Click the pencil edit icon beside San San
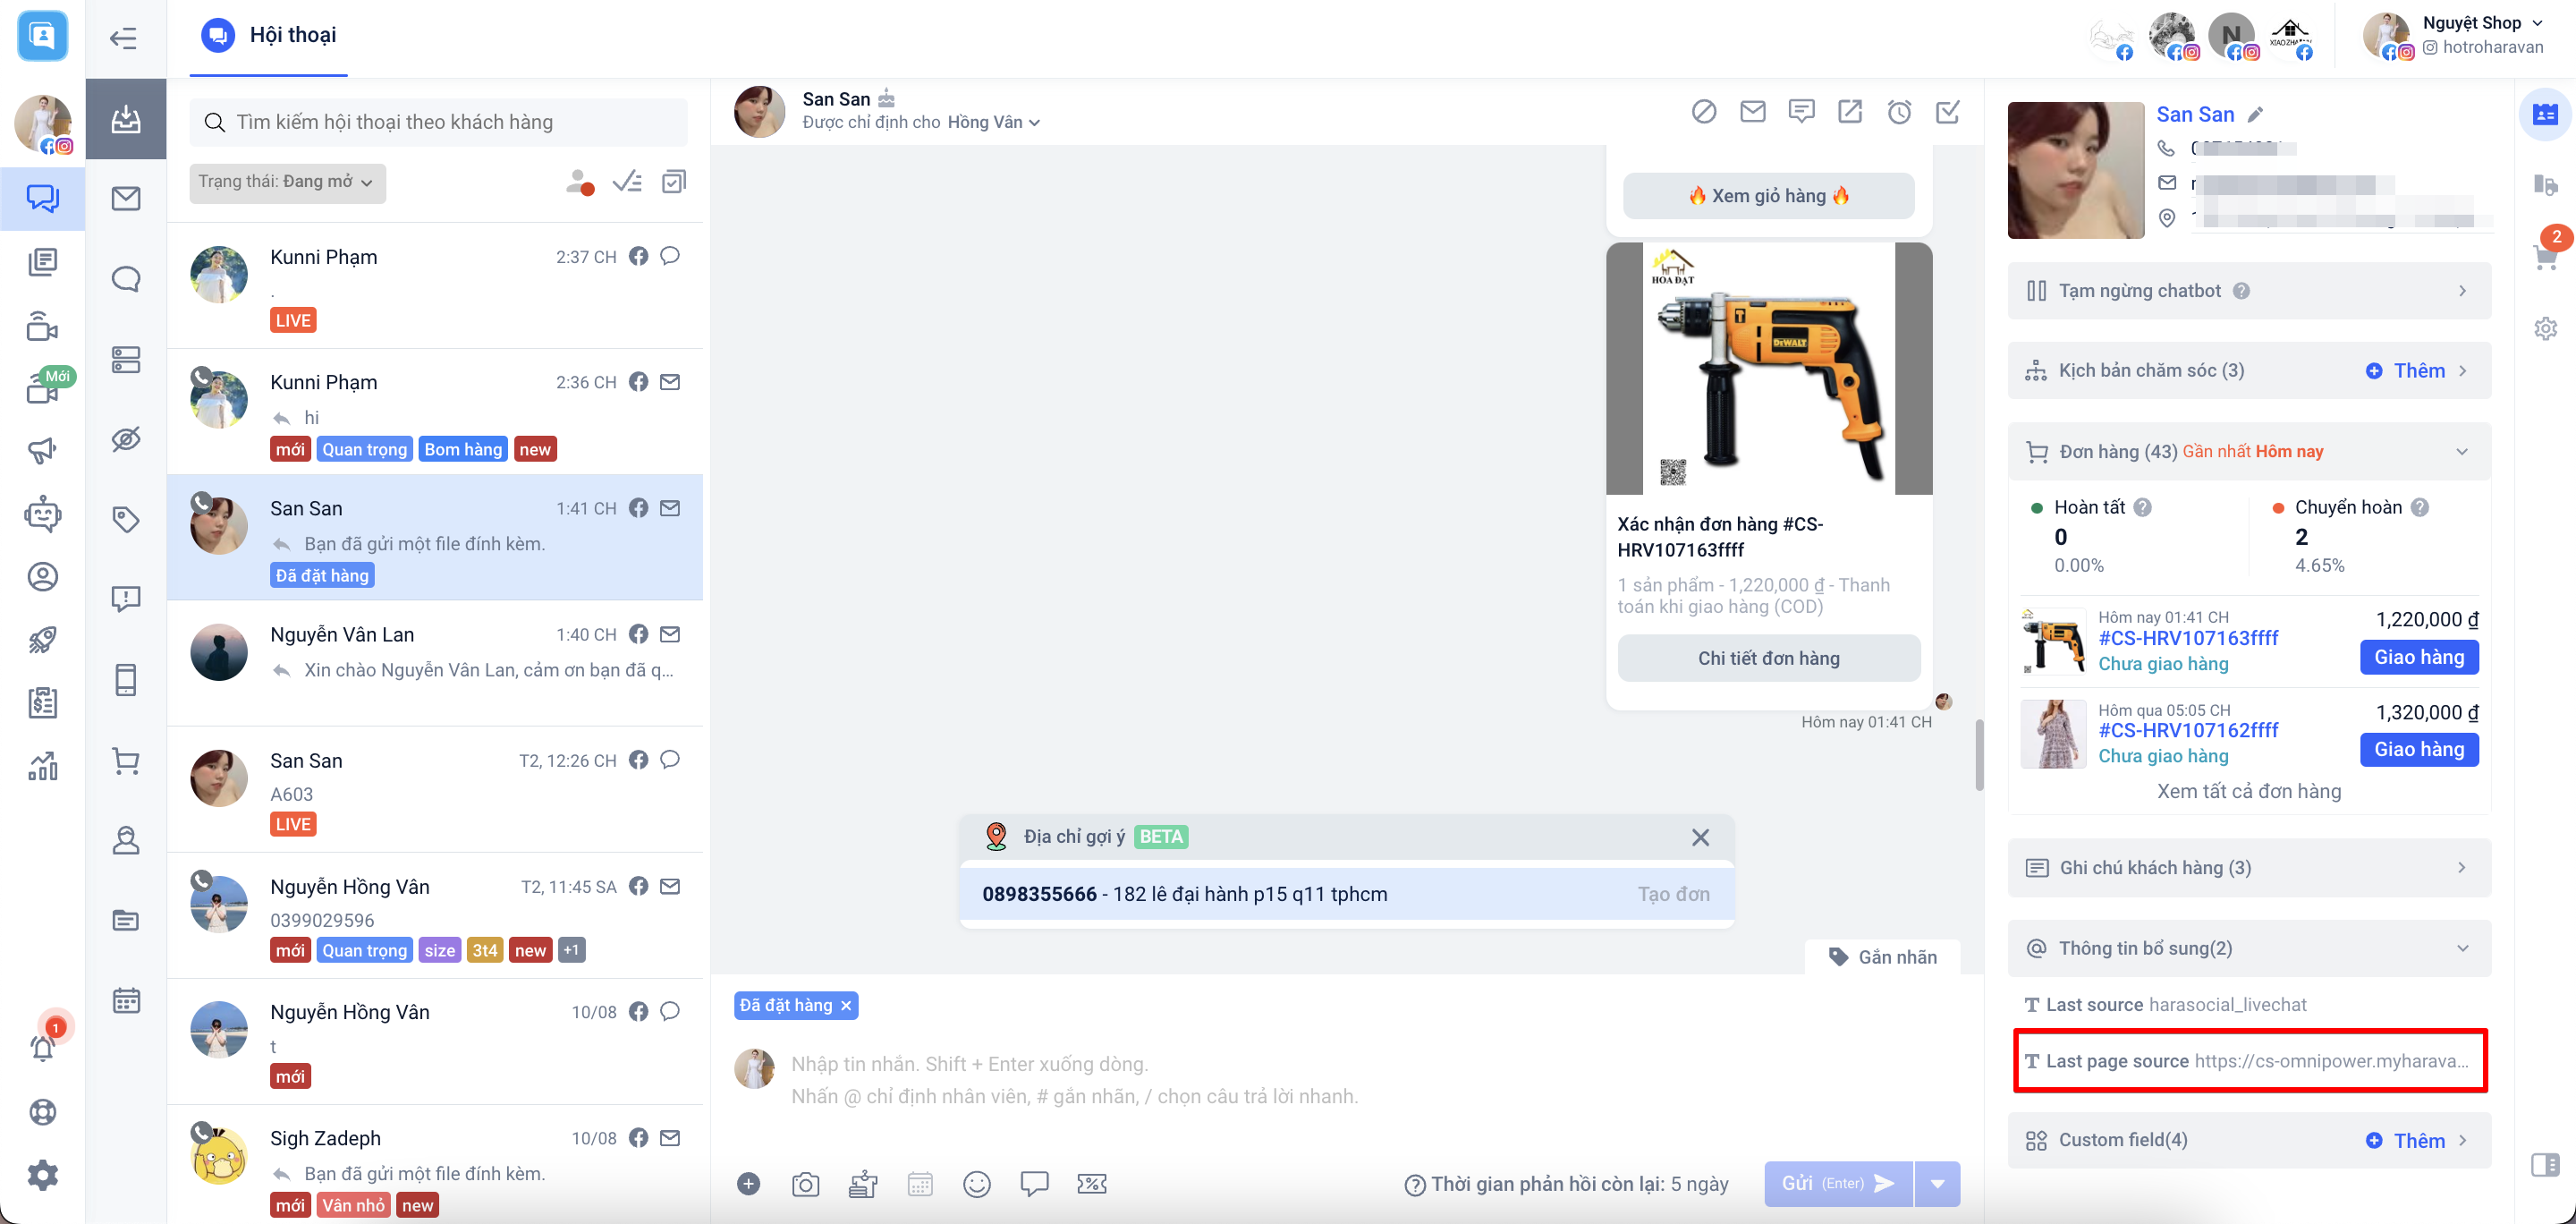This screenshot has width=2576, height=1224. tap(2255, 114)
